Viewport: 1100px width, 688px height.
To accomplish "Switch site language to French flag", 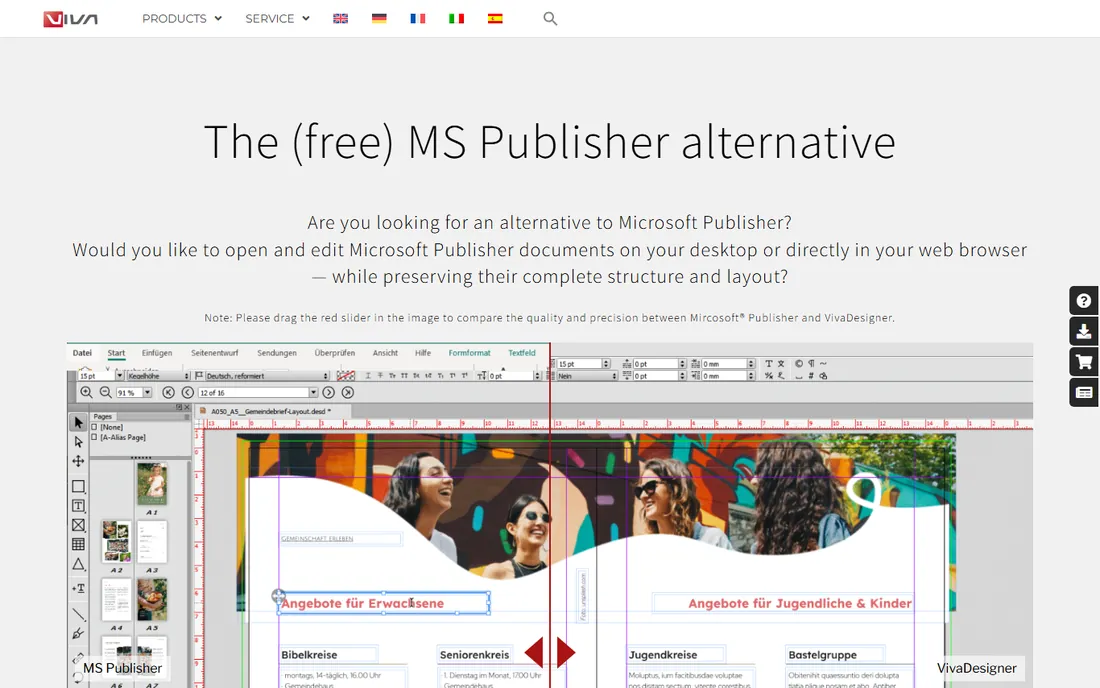I will coord(417,19).
